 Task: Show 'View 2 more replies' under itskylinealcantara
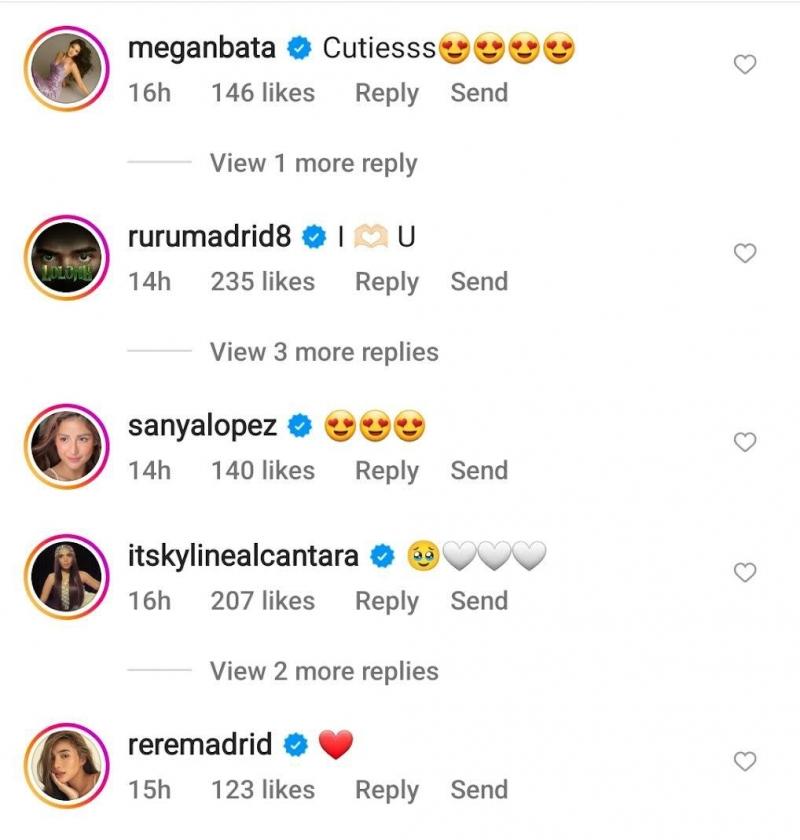point(323,671)
